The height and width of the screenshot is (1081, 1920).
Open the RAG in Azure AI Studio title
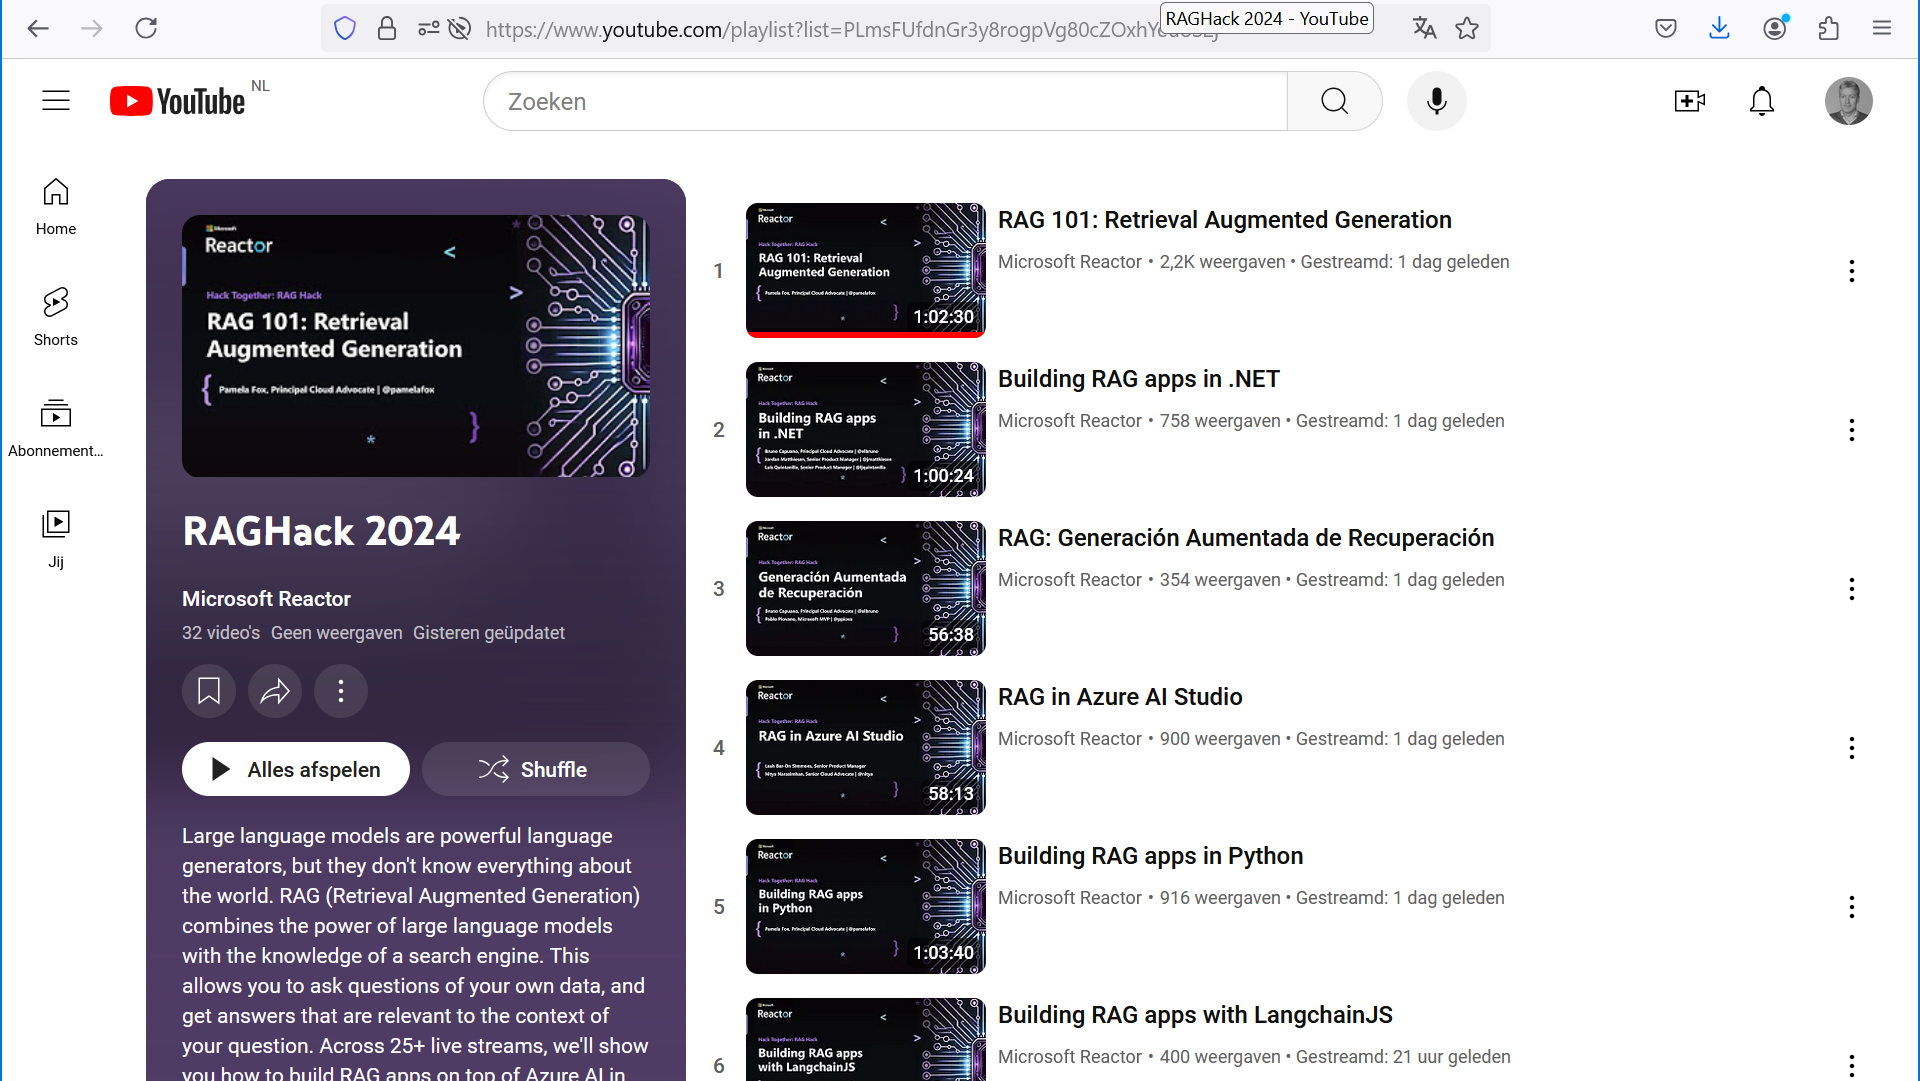[1120, 697]
